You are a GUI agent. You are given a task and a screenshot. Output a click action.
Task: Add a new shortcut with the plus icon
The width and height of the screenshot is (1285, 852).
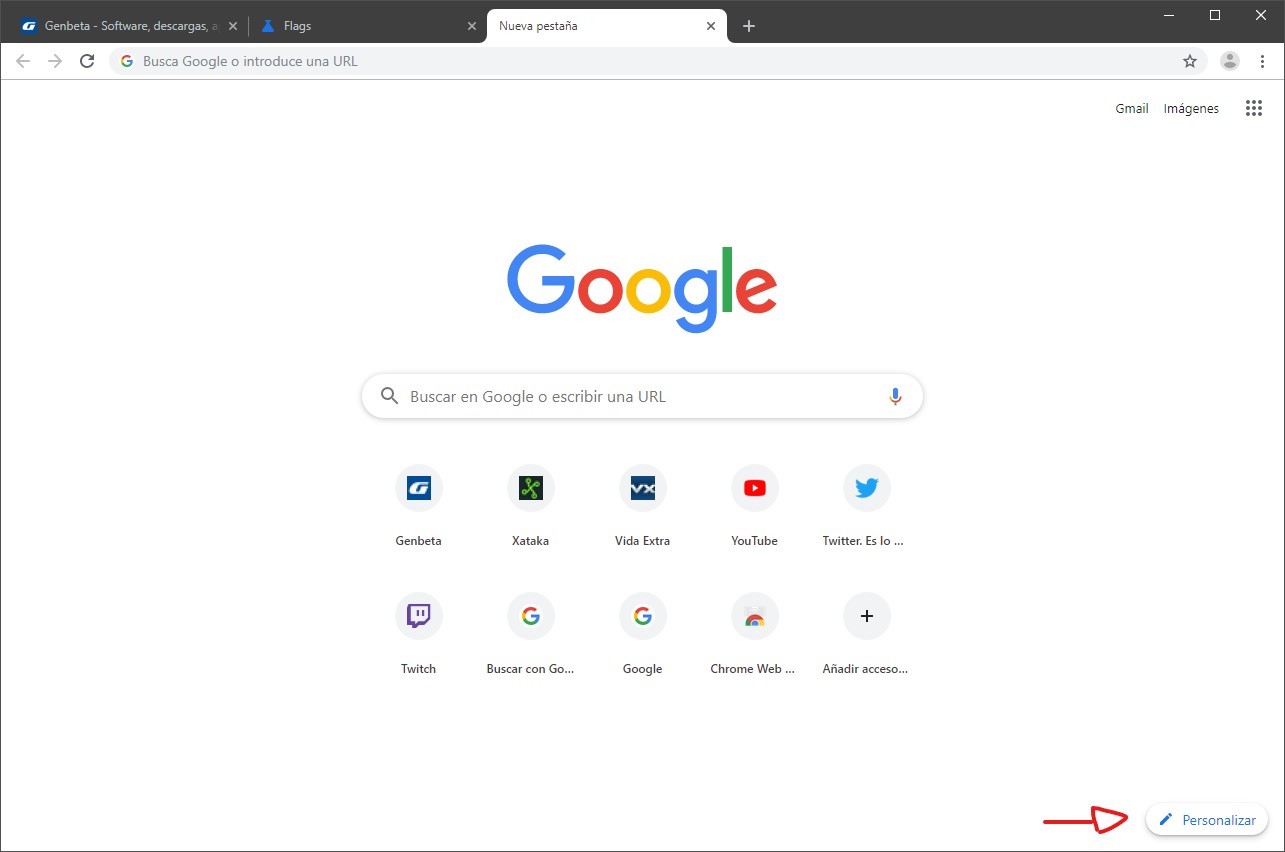click(x=866, y=616)
